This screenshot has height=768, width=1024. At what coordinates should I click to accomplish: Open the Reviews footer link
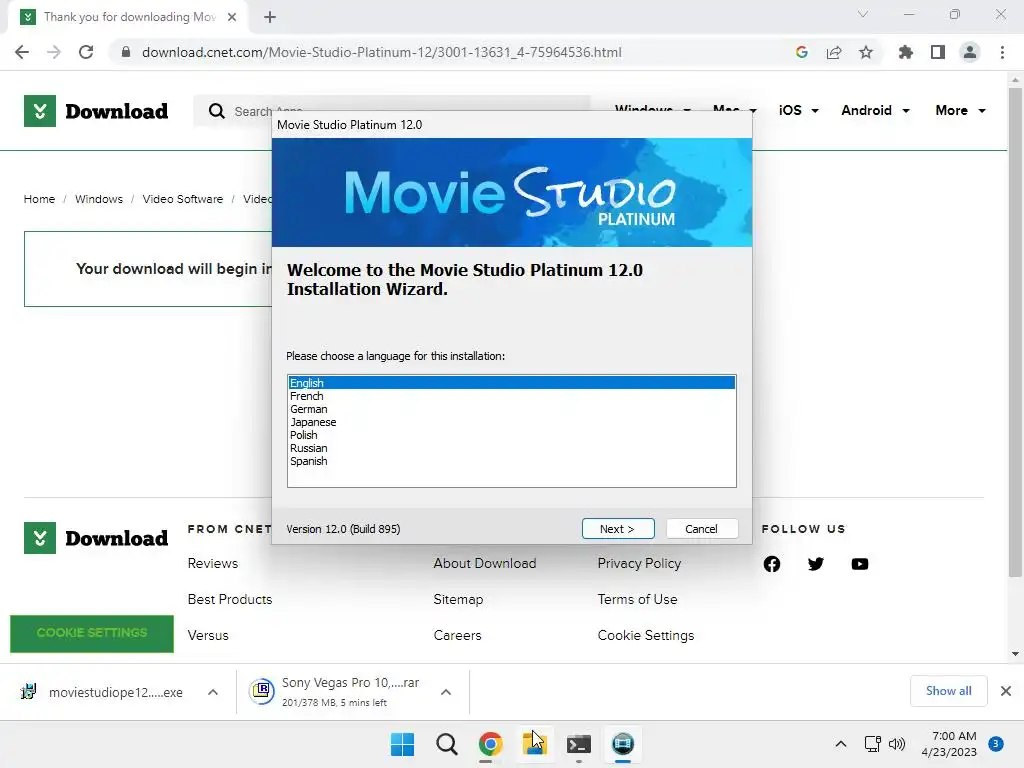[213, 563]
